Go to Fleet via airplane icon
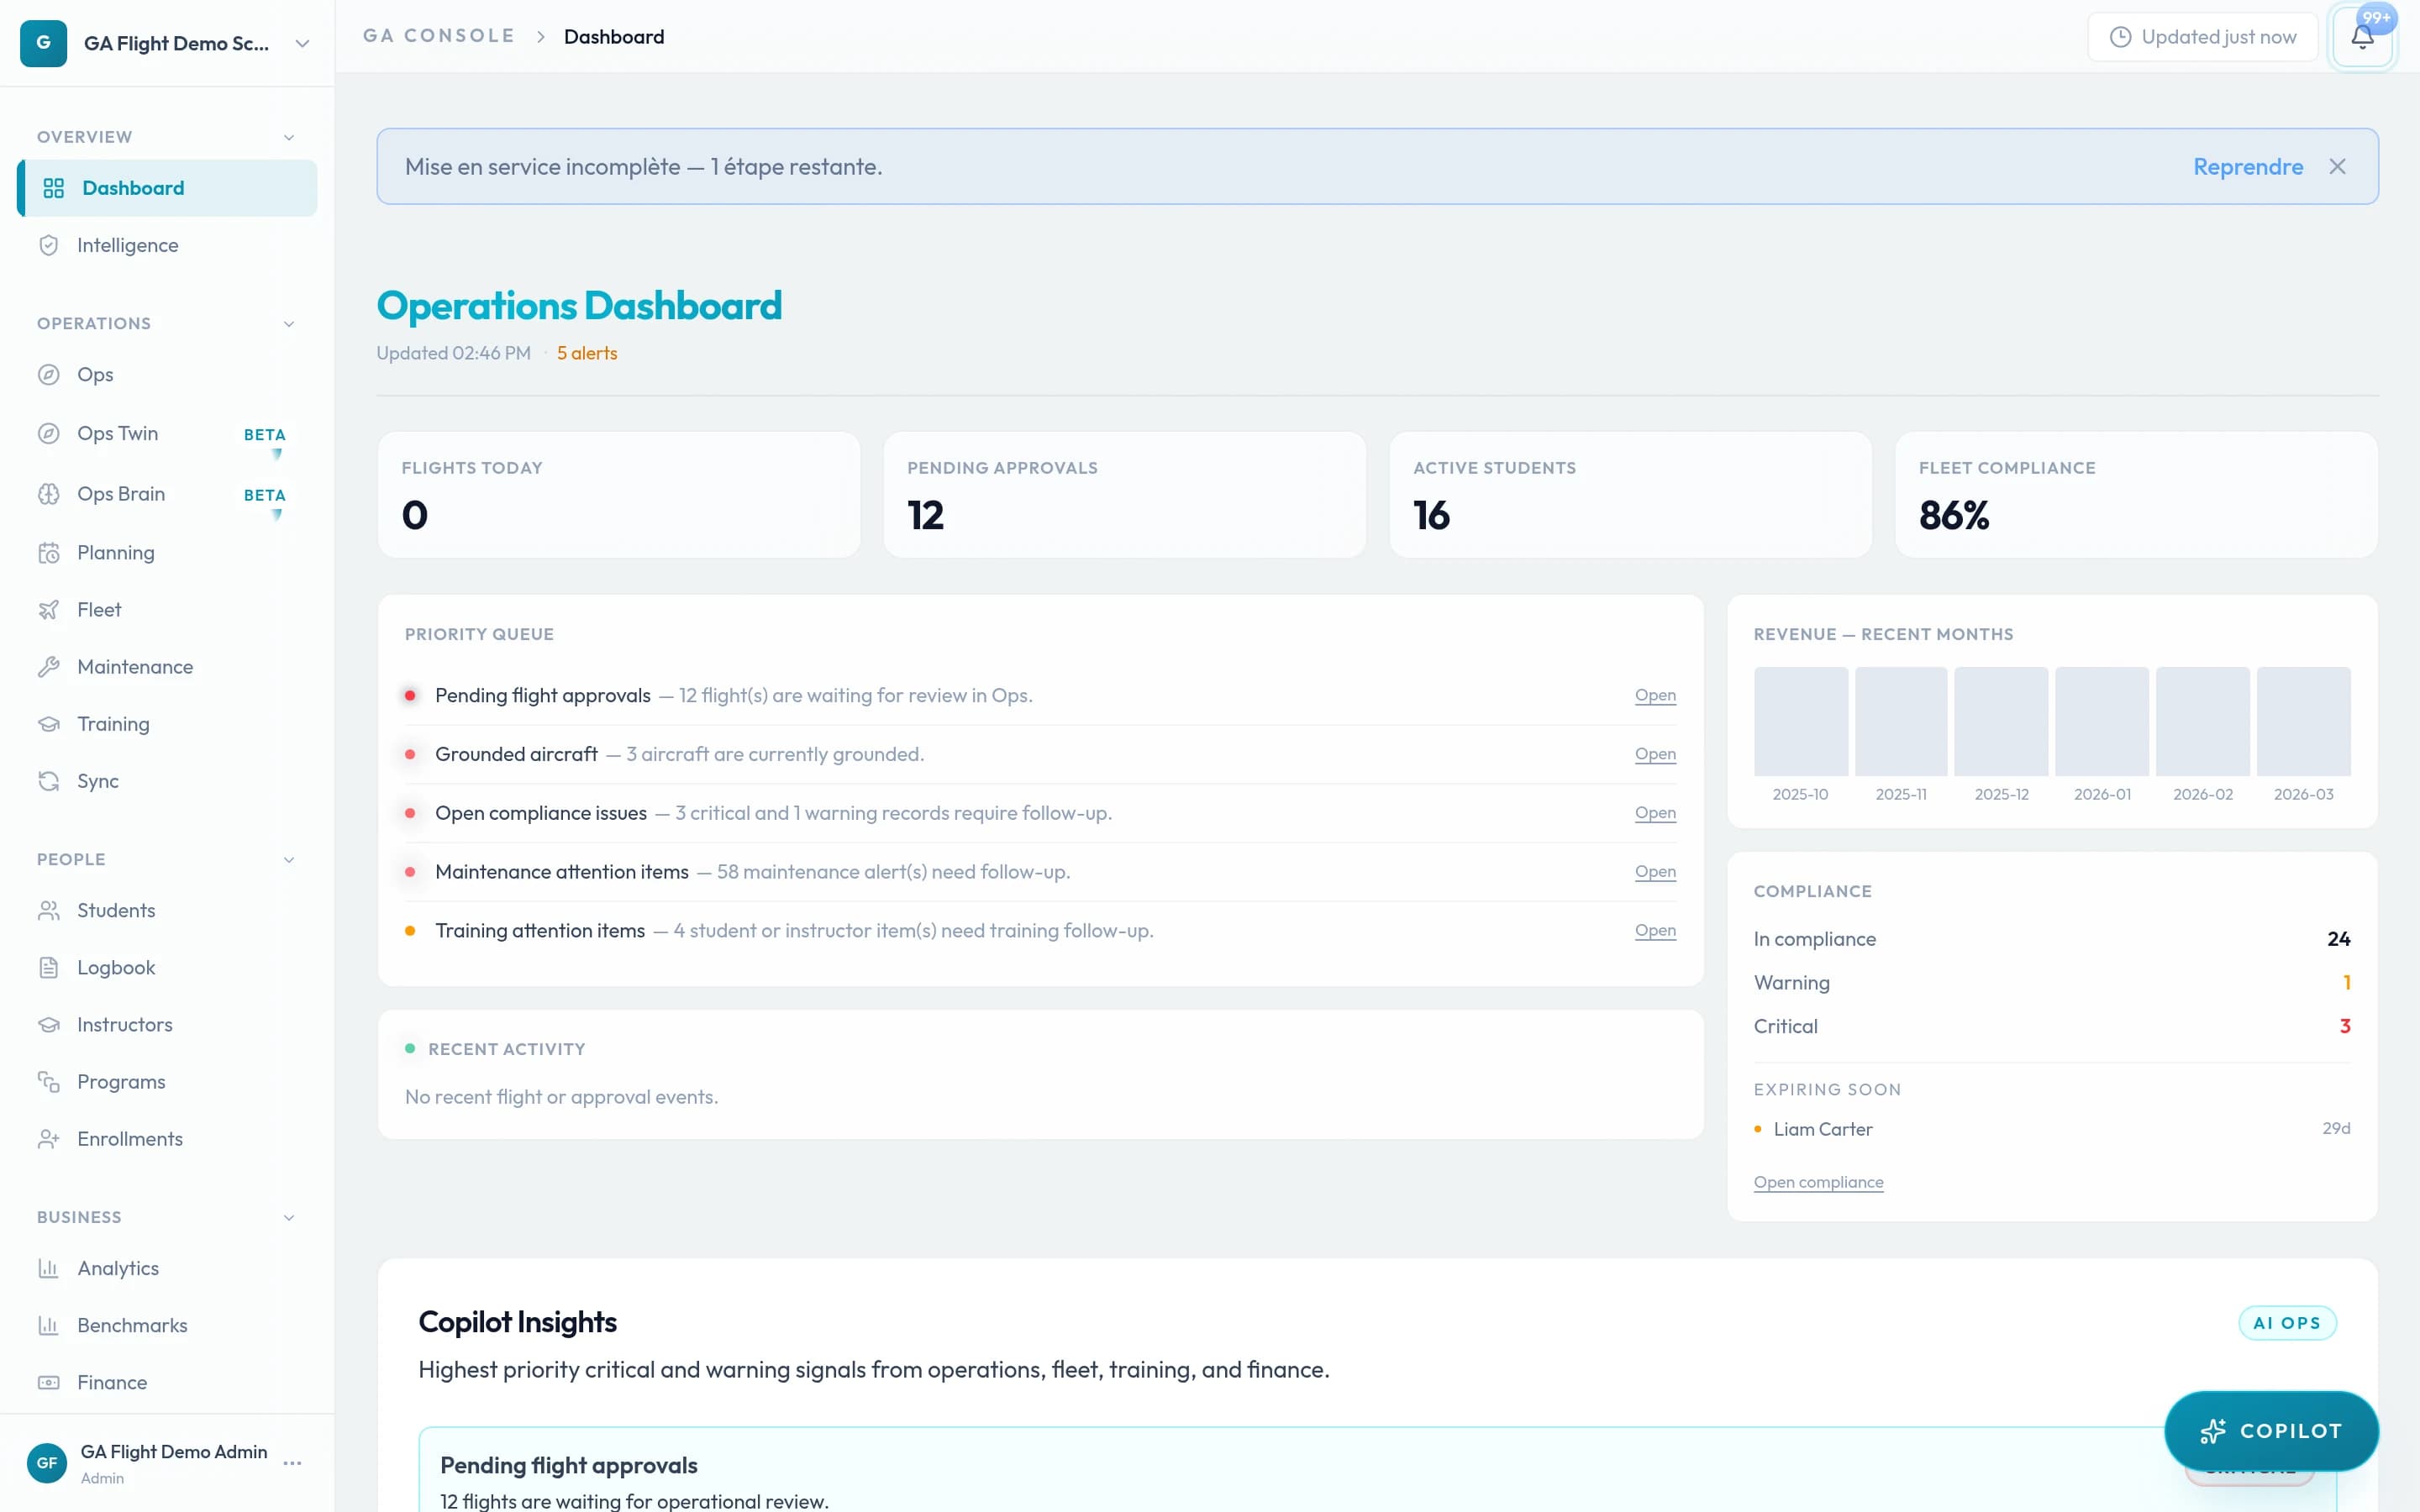Screen dimensions: 2420x1512 pyautogui.click(x=99, y=610)
